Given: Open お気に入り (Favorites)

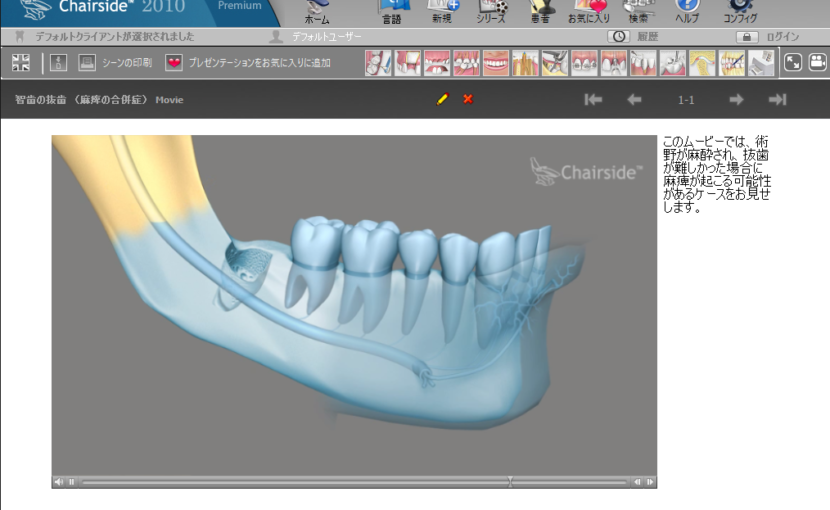Looking at the screenshot, I should pyautogui.click(x=589, y=12).
